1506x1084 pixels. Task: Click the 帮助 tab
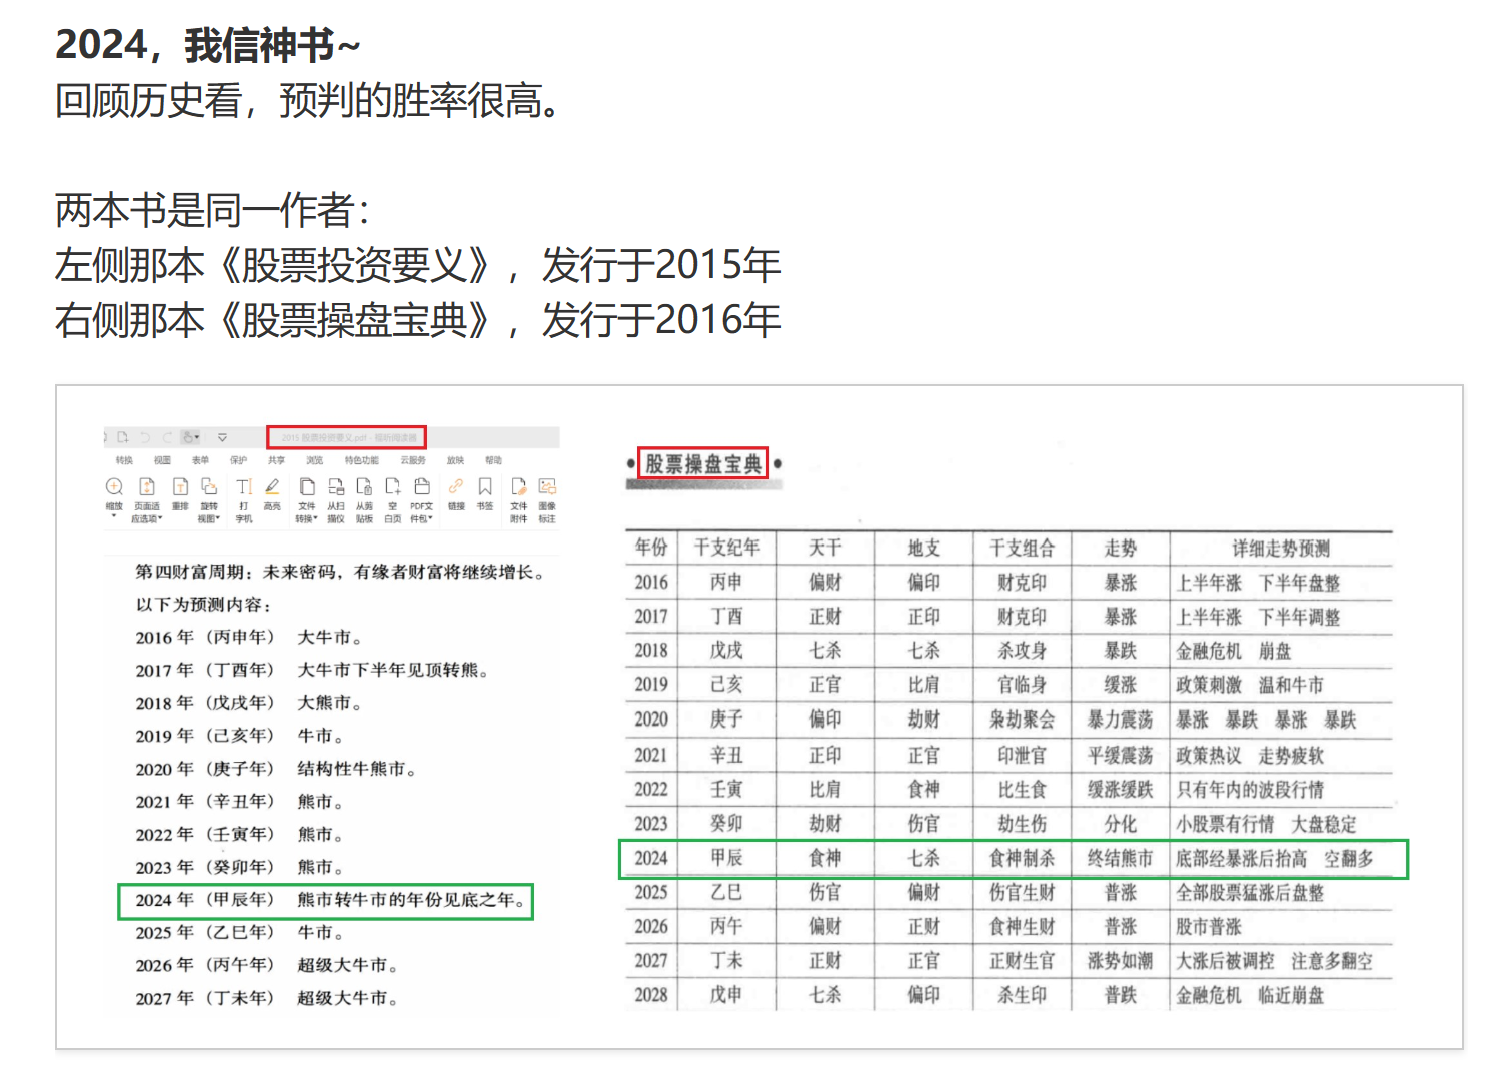[x=493, y=460]
